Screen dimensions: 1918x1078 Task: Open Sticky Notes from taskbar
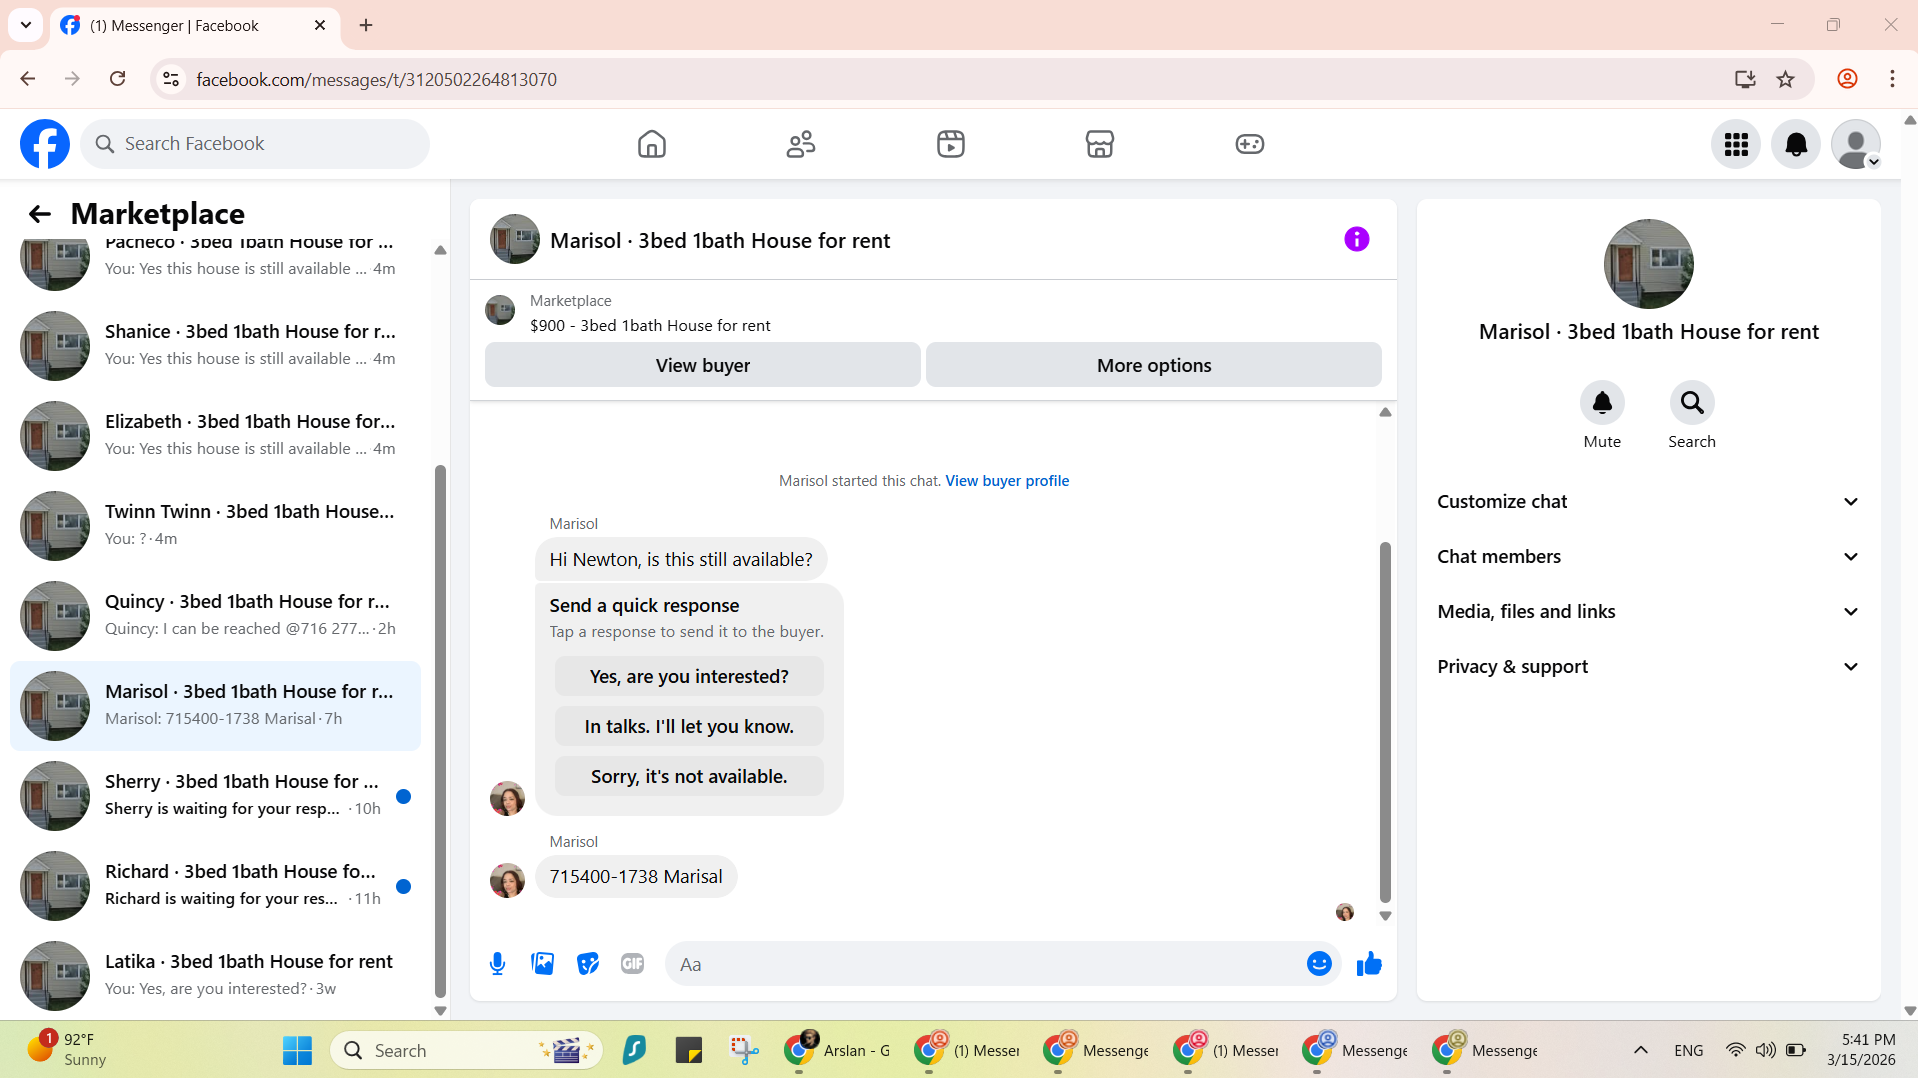[x=689, y=1051]
